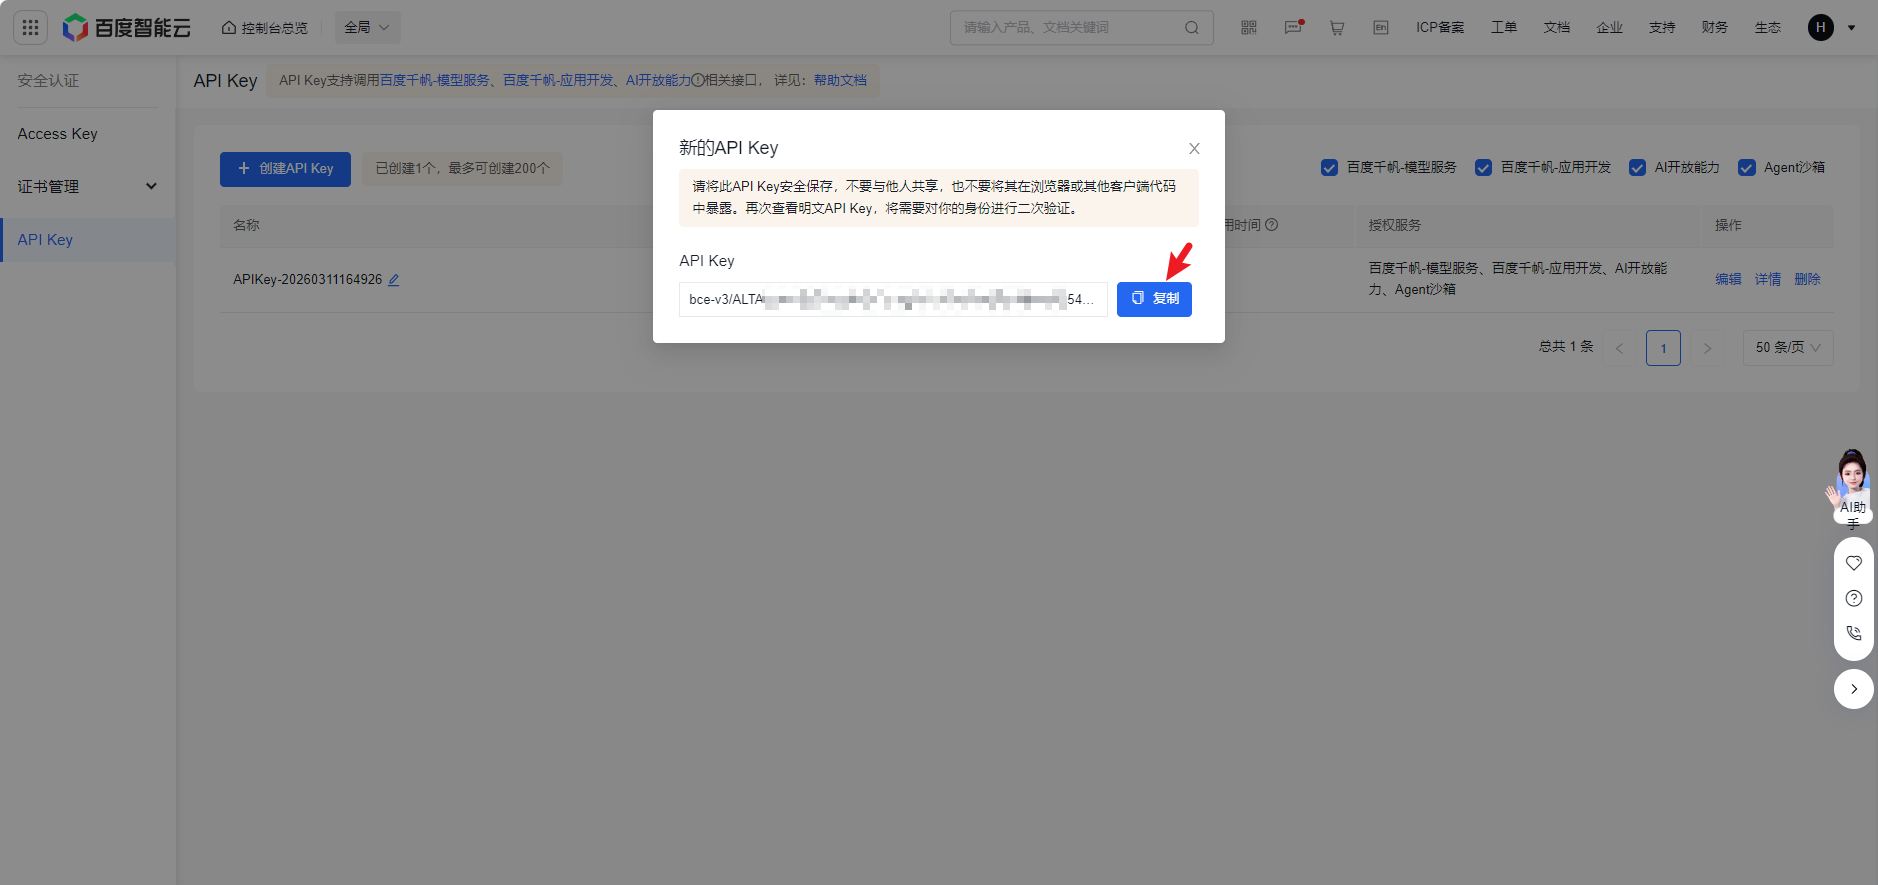Open 百度千帆-模型服务 link in header
1878x885 pixels.
click(x=435, y=80)
